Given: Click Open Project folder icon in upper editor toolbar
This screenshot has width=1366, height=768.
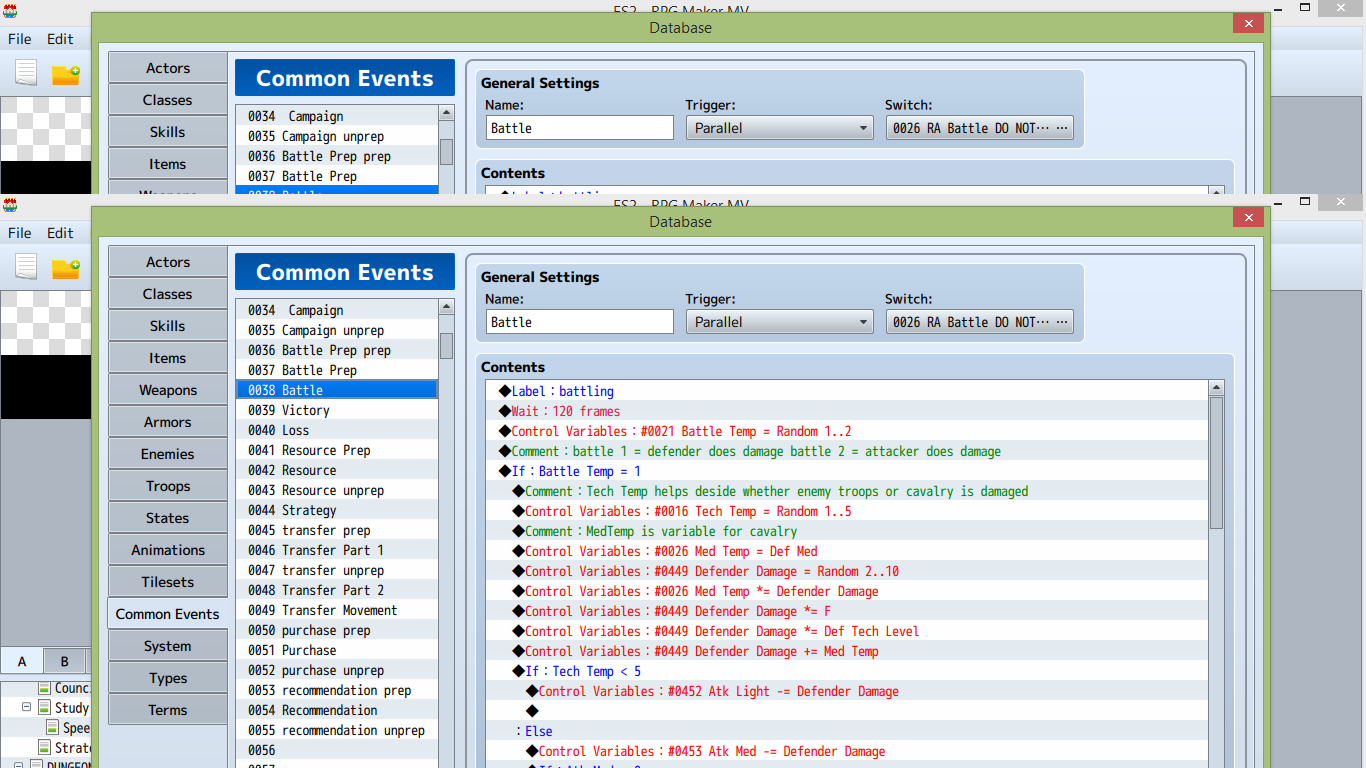Looking at the screenshot, I should tap(66, 74).
